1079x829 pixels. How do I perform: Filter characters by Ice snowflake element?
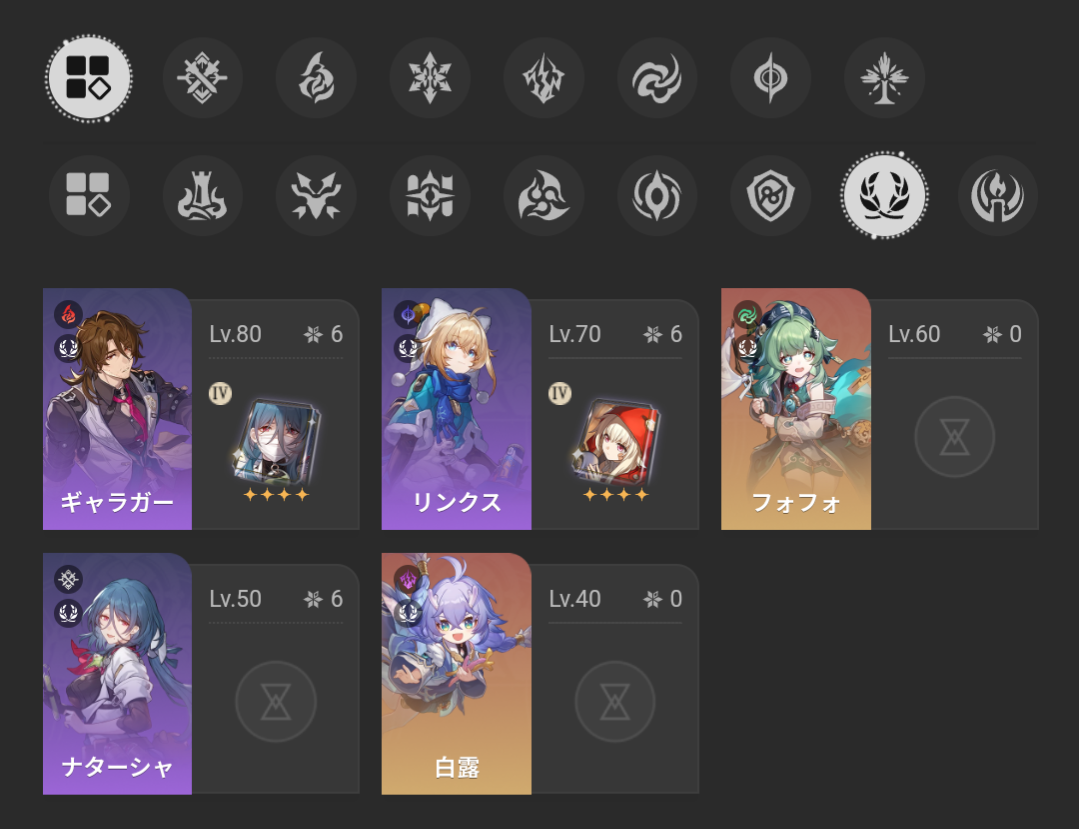(429, 78)
